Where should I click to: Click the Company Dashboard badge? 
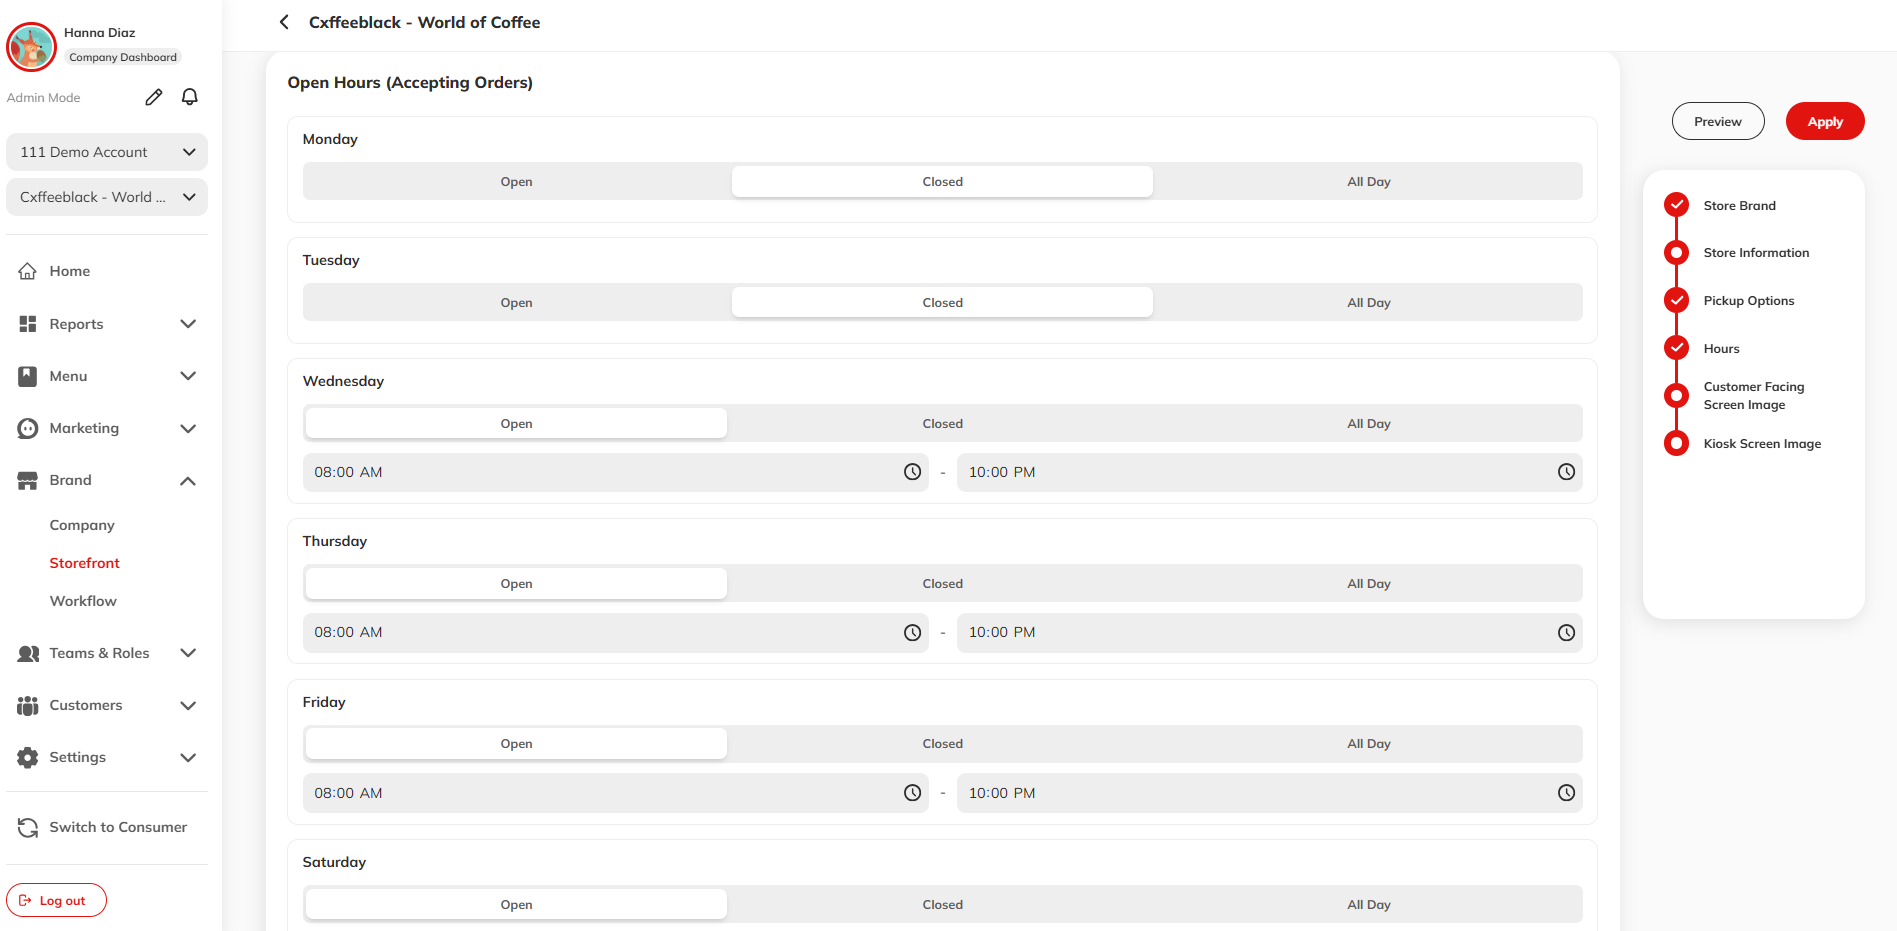123,57
